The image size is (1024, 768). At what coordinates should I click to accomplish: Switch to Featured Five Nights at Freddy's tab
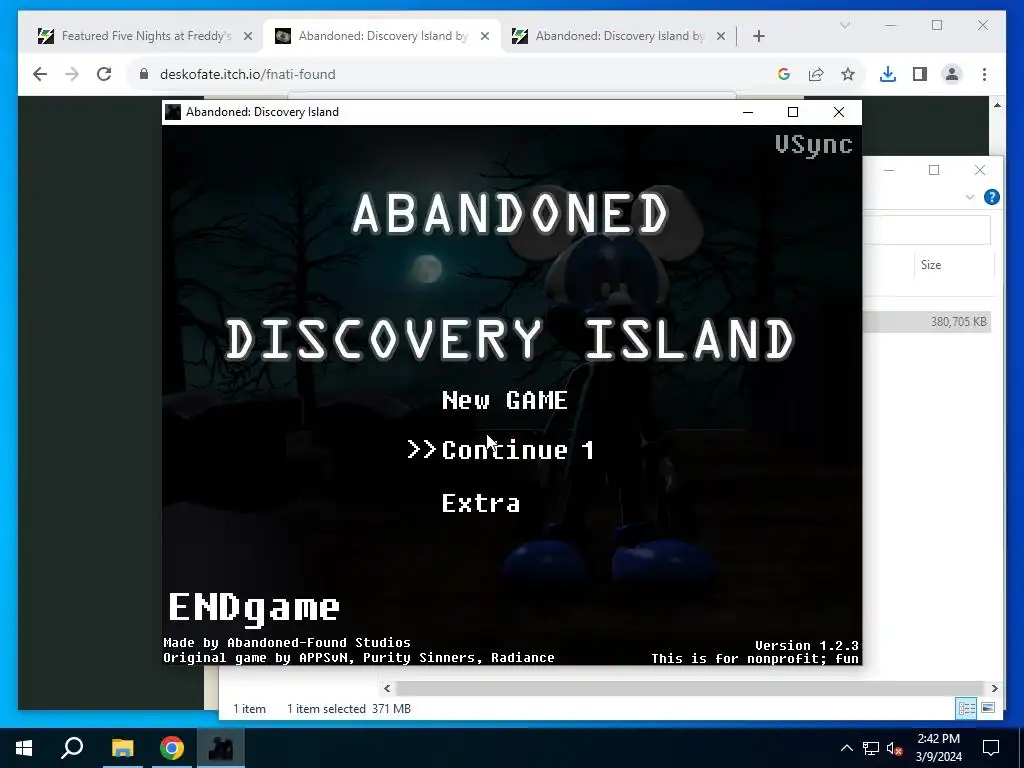point(146,36)
